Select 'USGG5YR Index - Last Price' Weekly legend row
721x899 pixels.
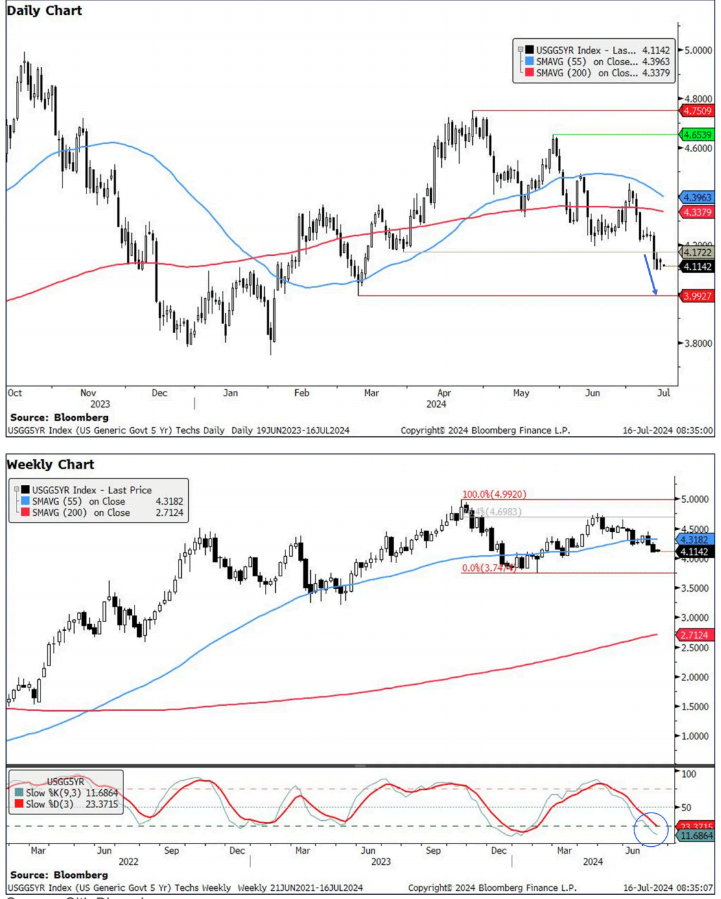pos(92,490)
